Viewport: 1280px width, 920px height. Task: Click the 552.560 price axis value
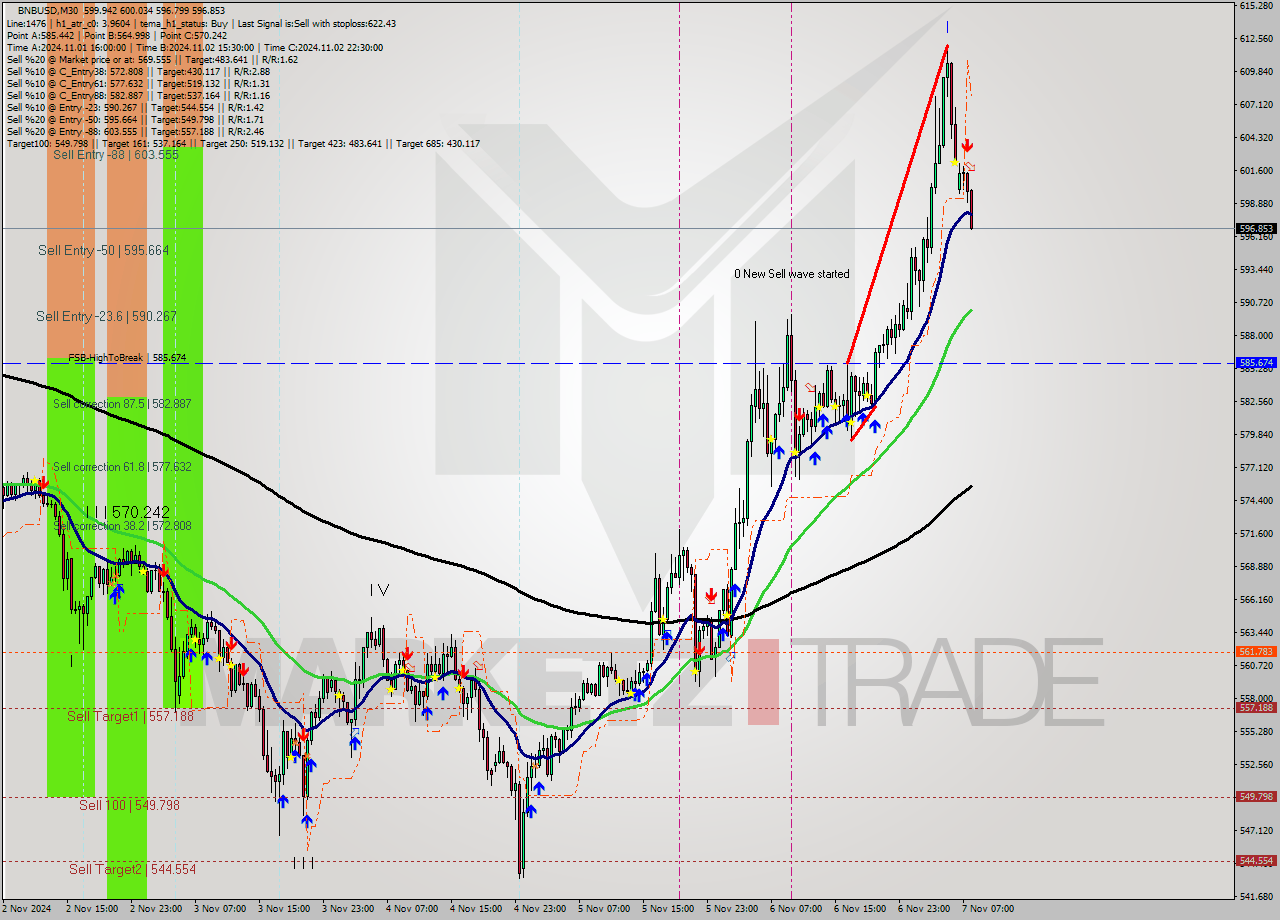click(1256, 764)
